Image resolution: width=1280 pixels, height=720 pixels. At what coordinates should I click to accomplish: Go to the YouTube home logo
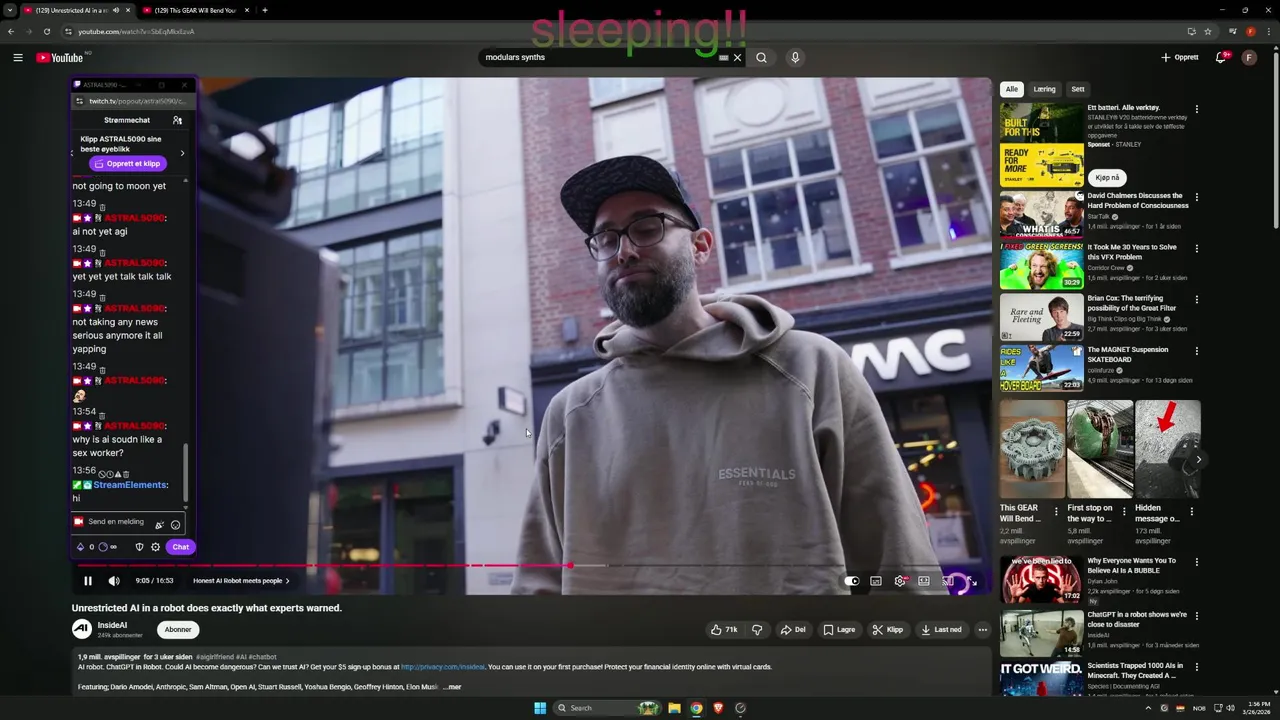(x=60, y=57)
